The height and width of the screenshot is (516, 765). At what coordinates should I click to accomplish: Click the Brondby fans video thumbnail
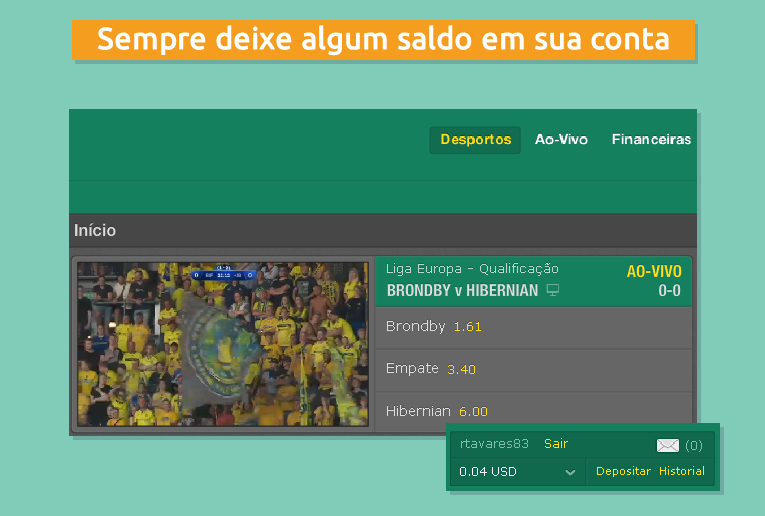223,344
